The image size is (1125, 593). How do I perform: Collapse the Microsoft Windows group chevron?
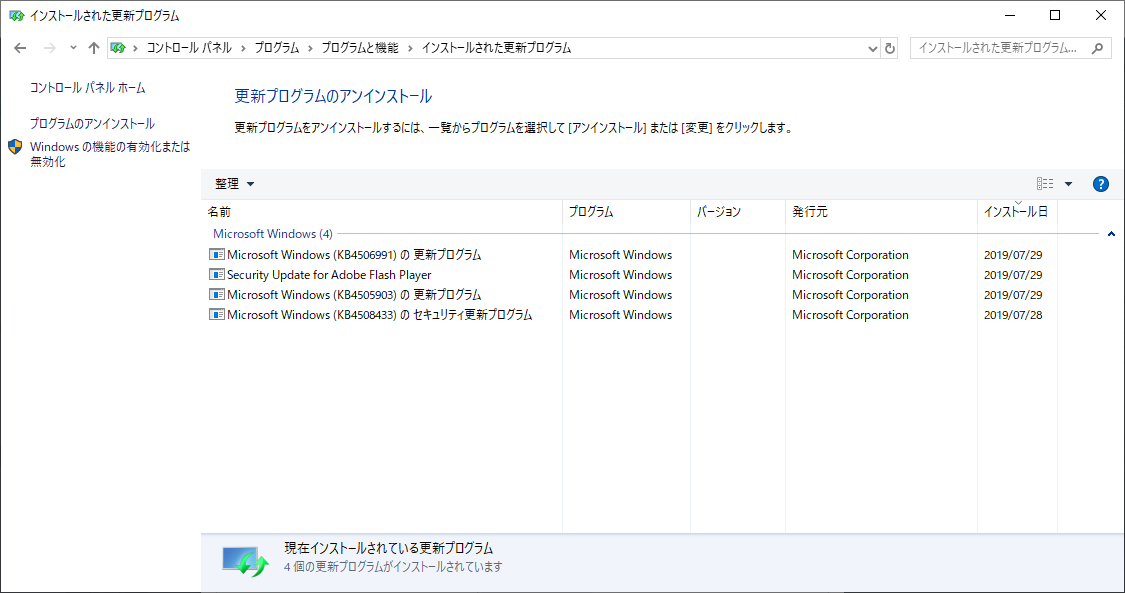[x=1111, y=234]
